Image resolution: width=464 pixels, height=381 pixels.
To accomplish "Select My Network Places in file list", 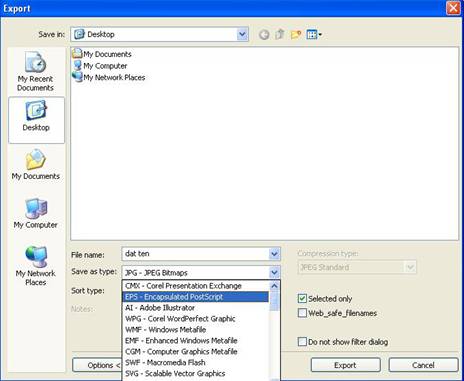I will 109,77.
